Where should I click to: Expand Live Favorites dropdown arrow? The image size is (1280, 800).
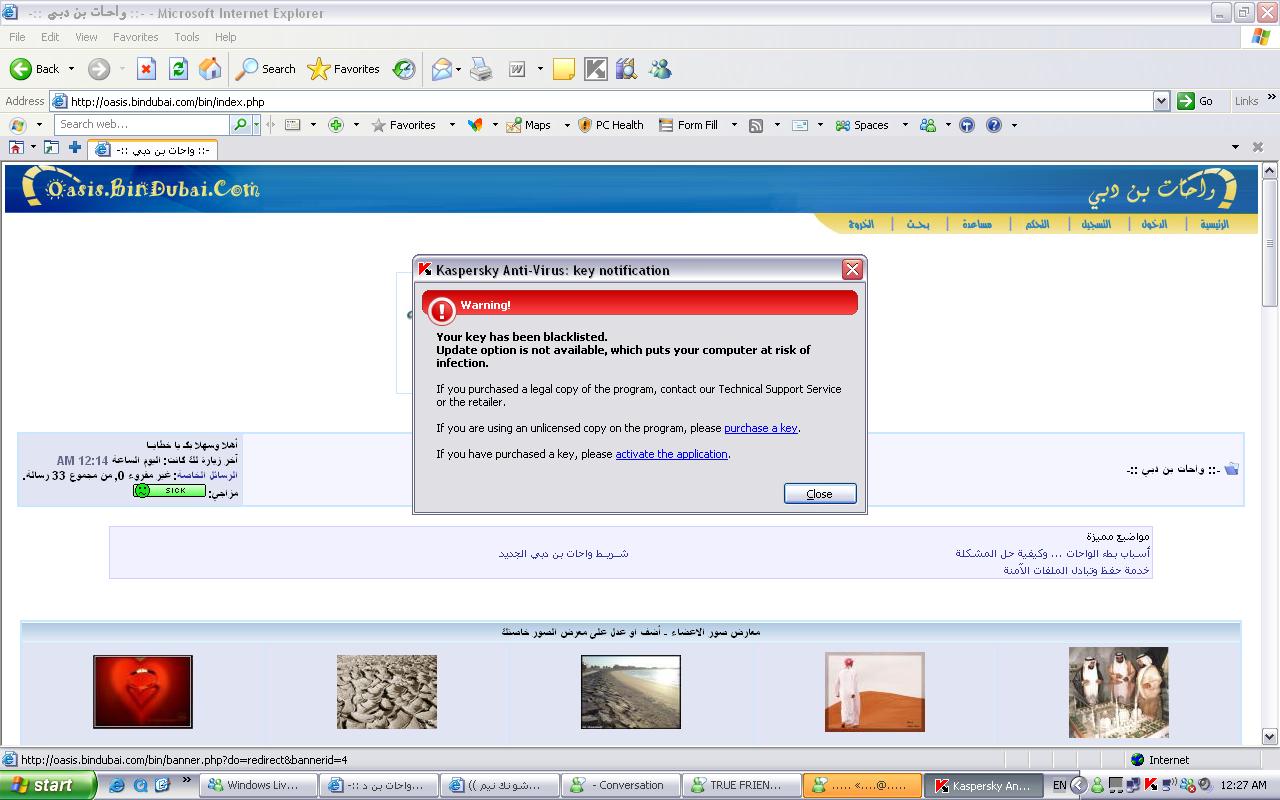(x=452, y=125)
